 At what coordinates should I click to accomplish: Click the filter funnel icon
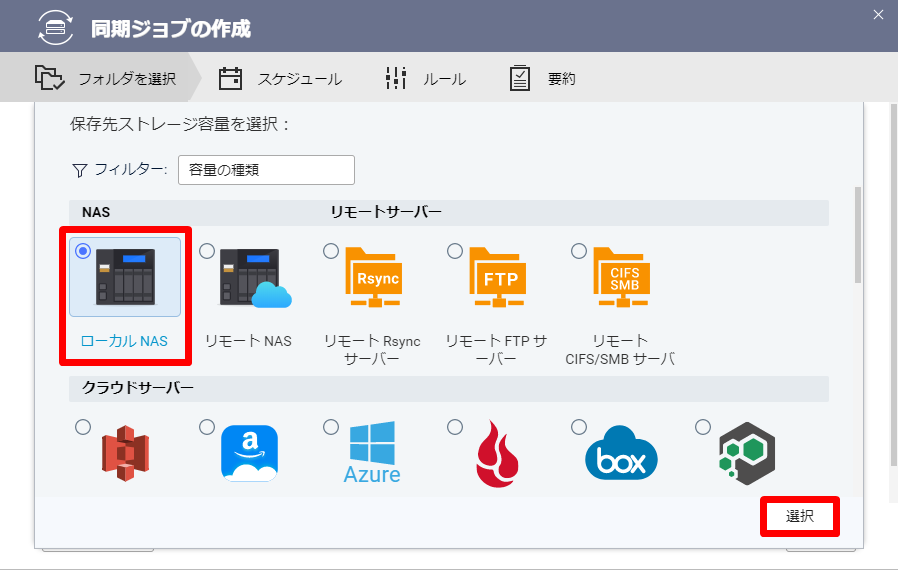(80, 170)
